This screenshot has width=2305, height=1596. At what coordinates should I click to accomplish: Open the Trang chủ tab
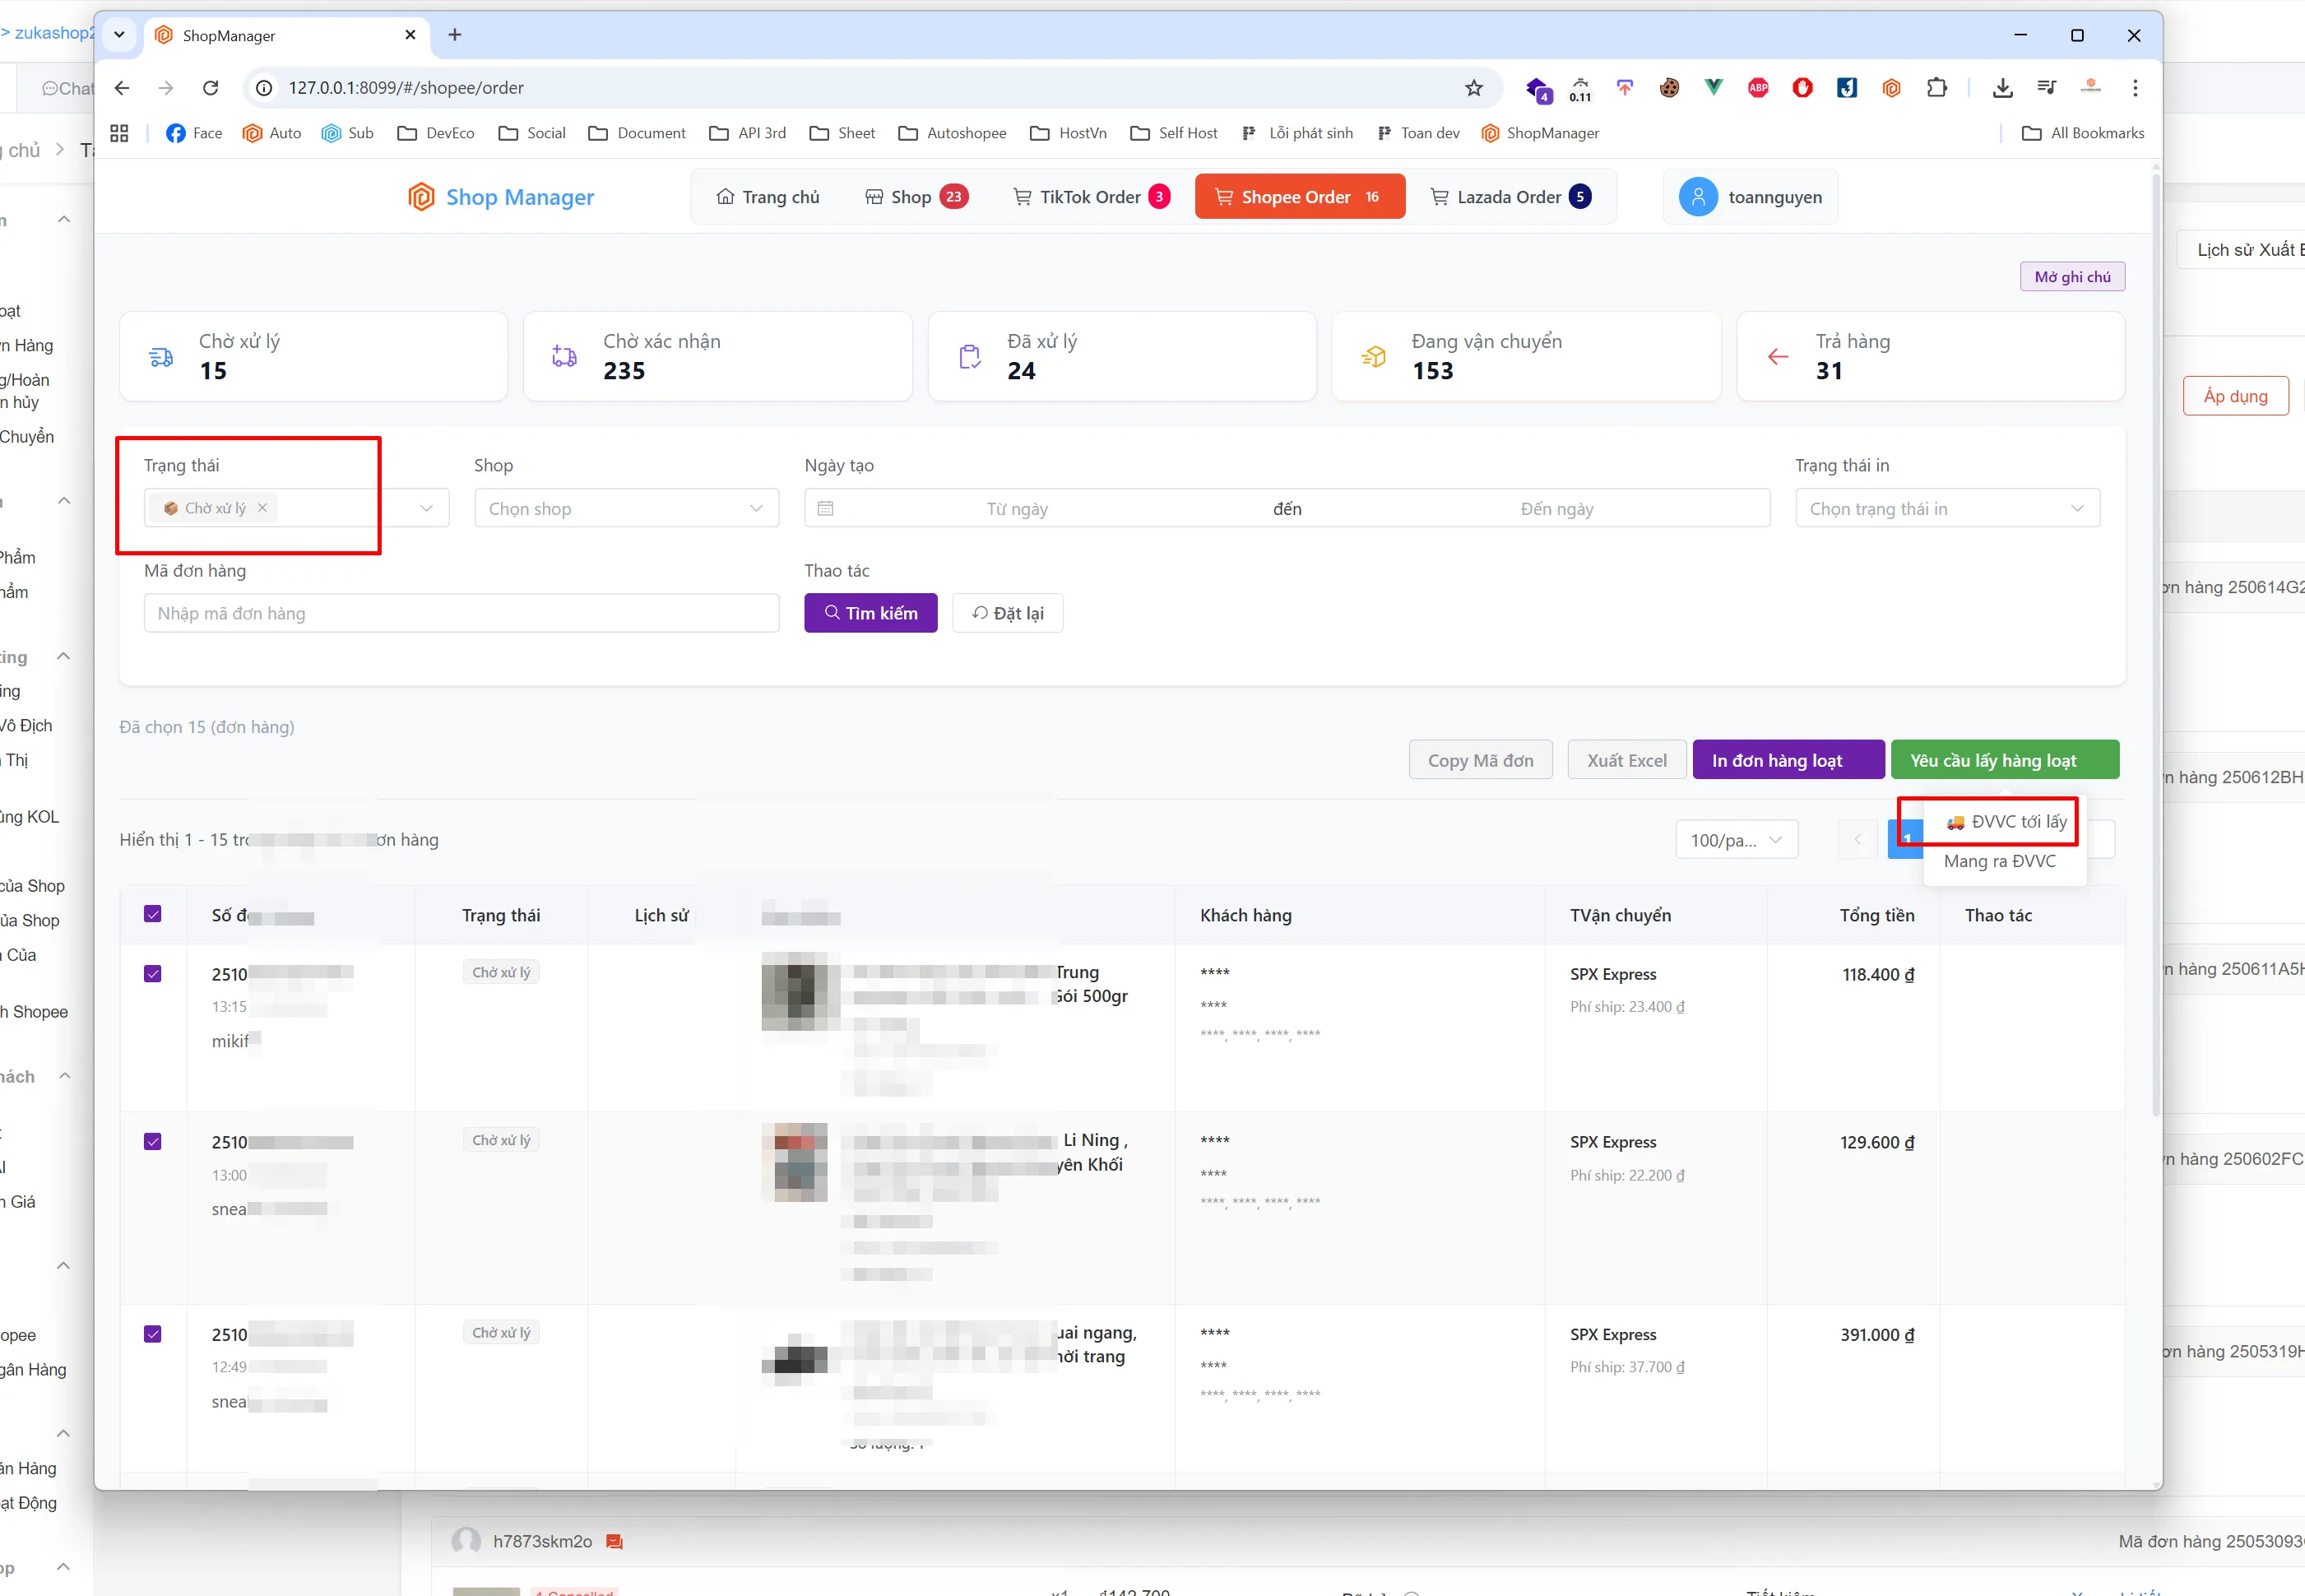tap(768, 197)
